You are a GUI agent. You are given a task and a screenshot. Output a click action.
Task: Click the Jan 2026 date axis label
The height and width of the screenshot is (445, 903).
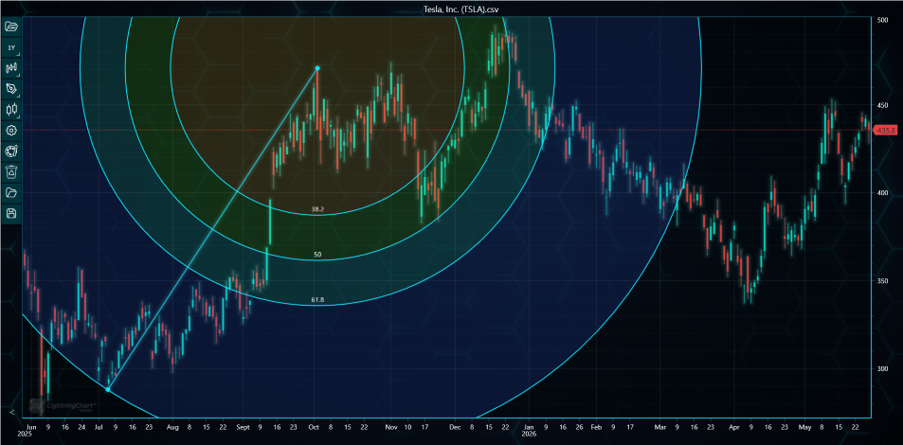[529, 431]
